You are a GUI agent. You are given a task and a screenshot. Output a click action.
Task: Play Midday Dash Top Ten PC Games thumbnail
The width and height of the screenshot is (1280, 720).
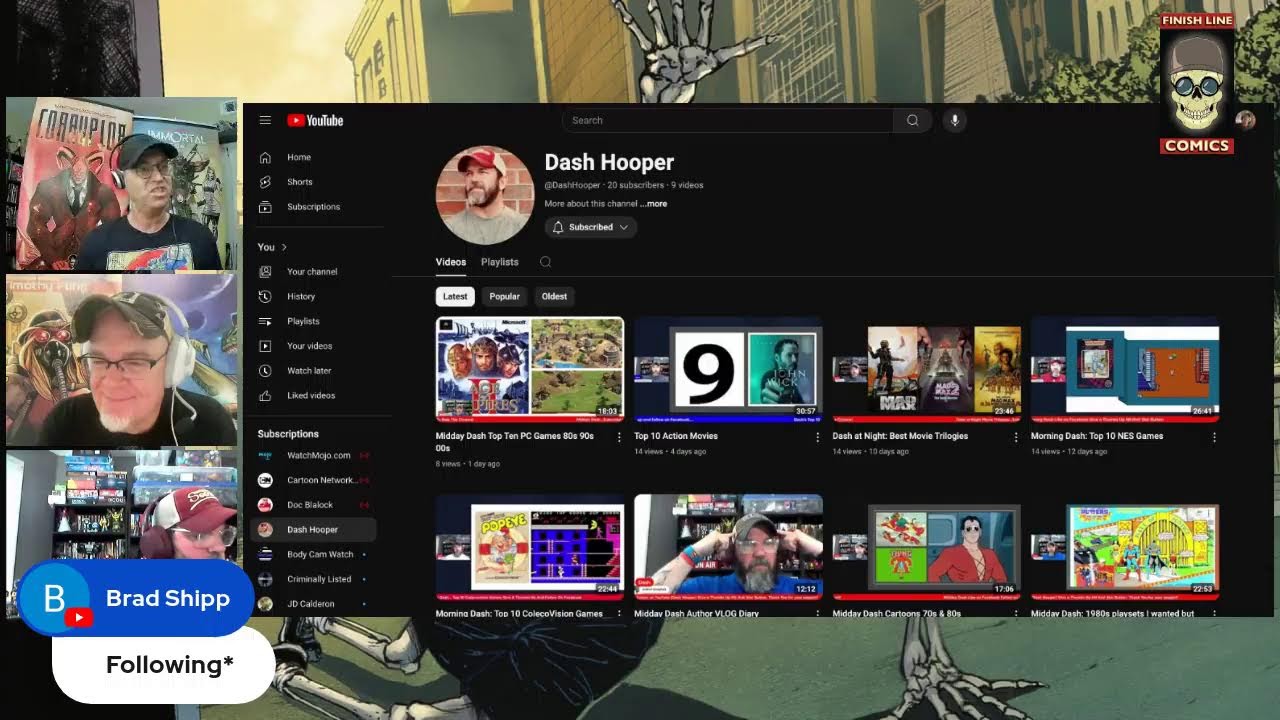[530, 370]
